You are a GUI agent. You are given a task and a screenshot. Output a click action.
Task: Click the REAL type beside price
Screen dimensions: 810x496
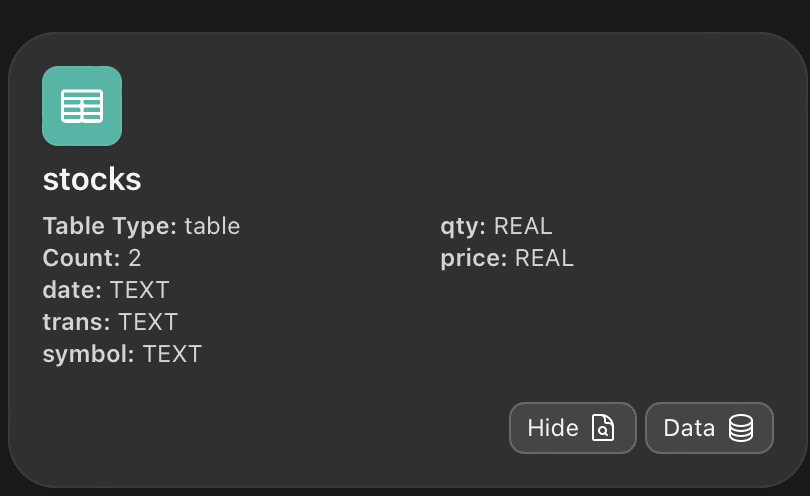coord(545,258)
